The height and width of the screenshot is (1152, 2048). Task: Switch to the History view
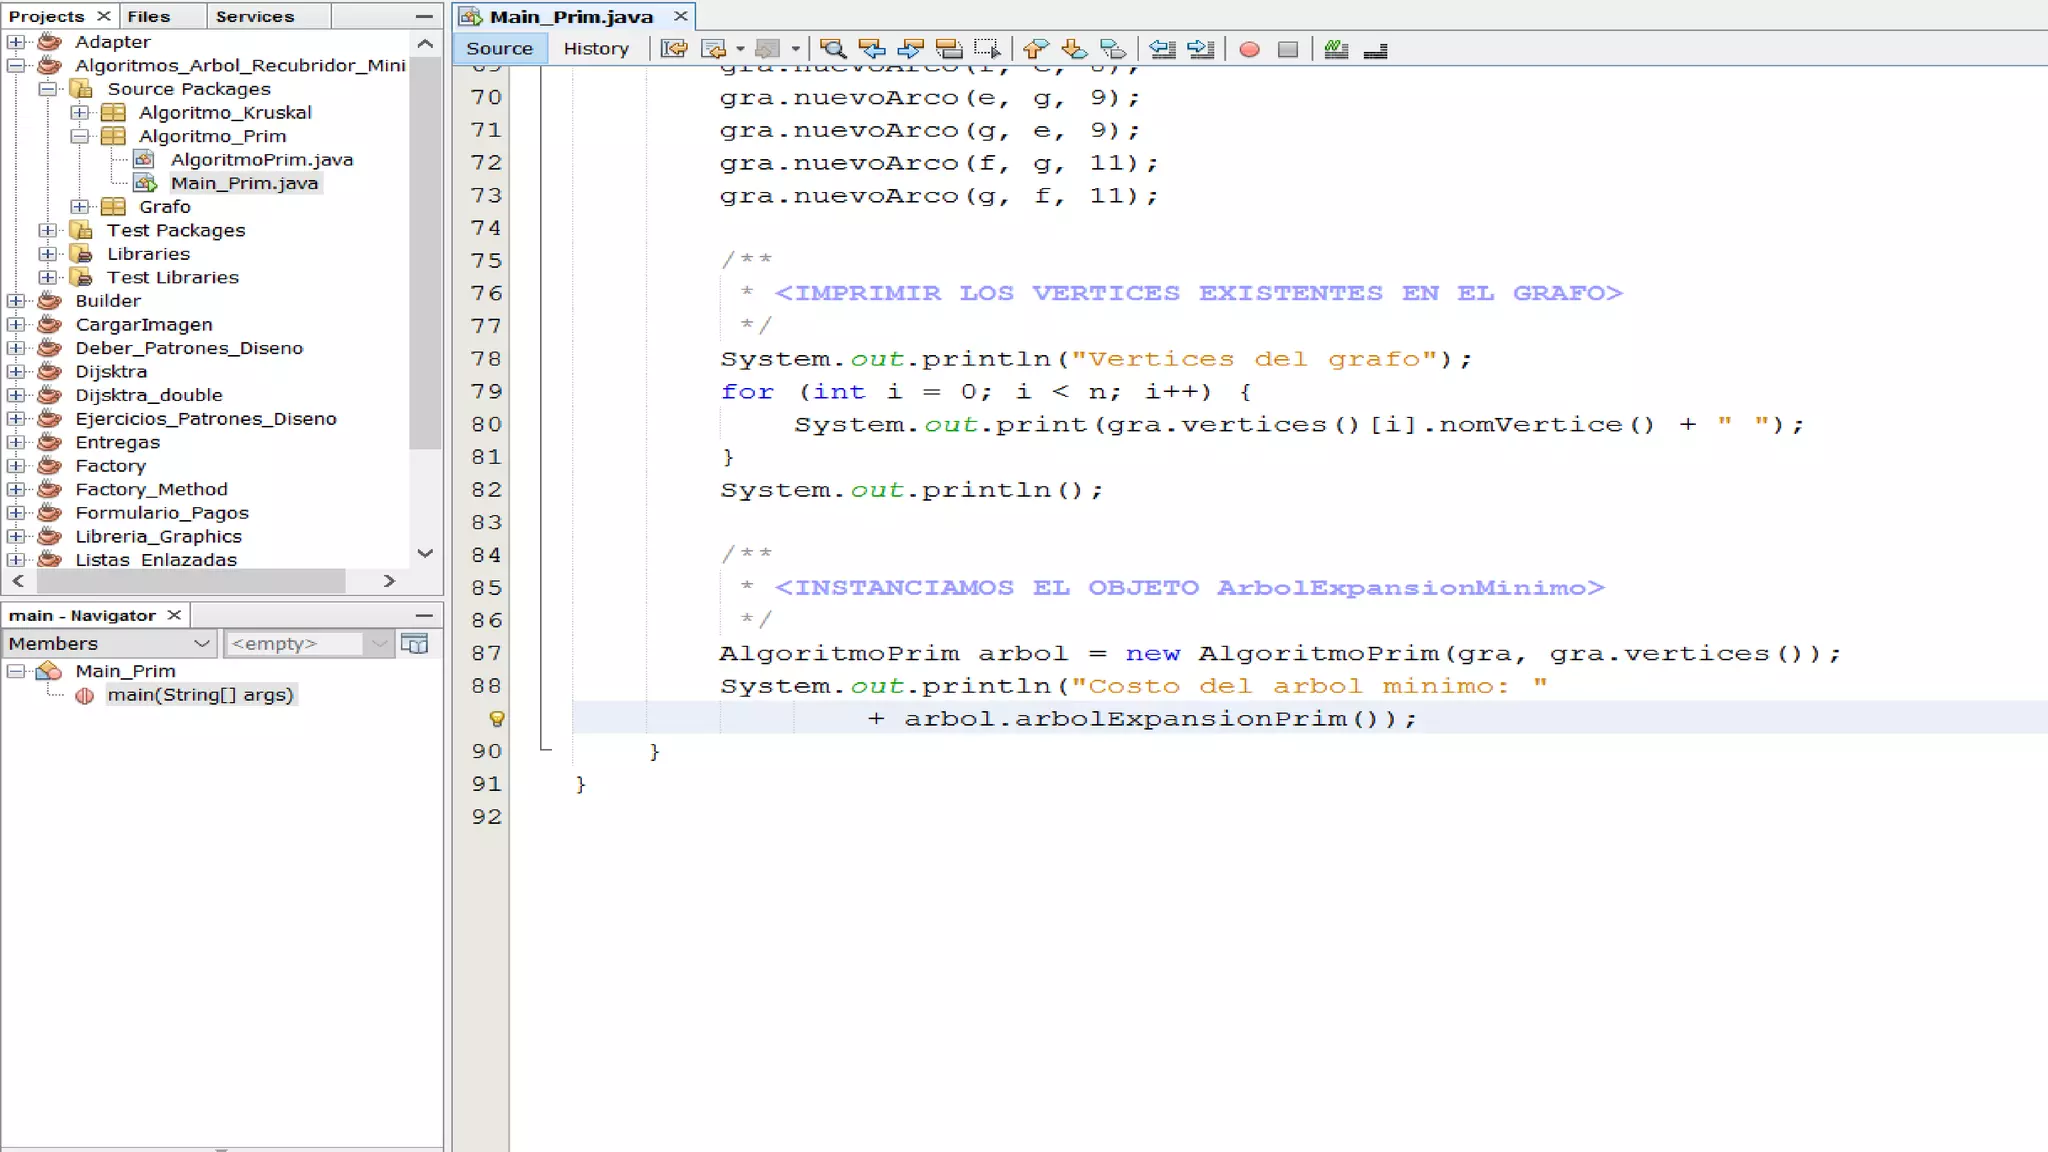point(596,48)
